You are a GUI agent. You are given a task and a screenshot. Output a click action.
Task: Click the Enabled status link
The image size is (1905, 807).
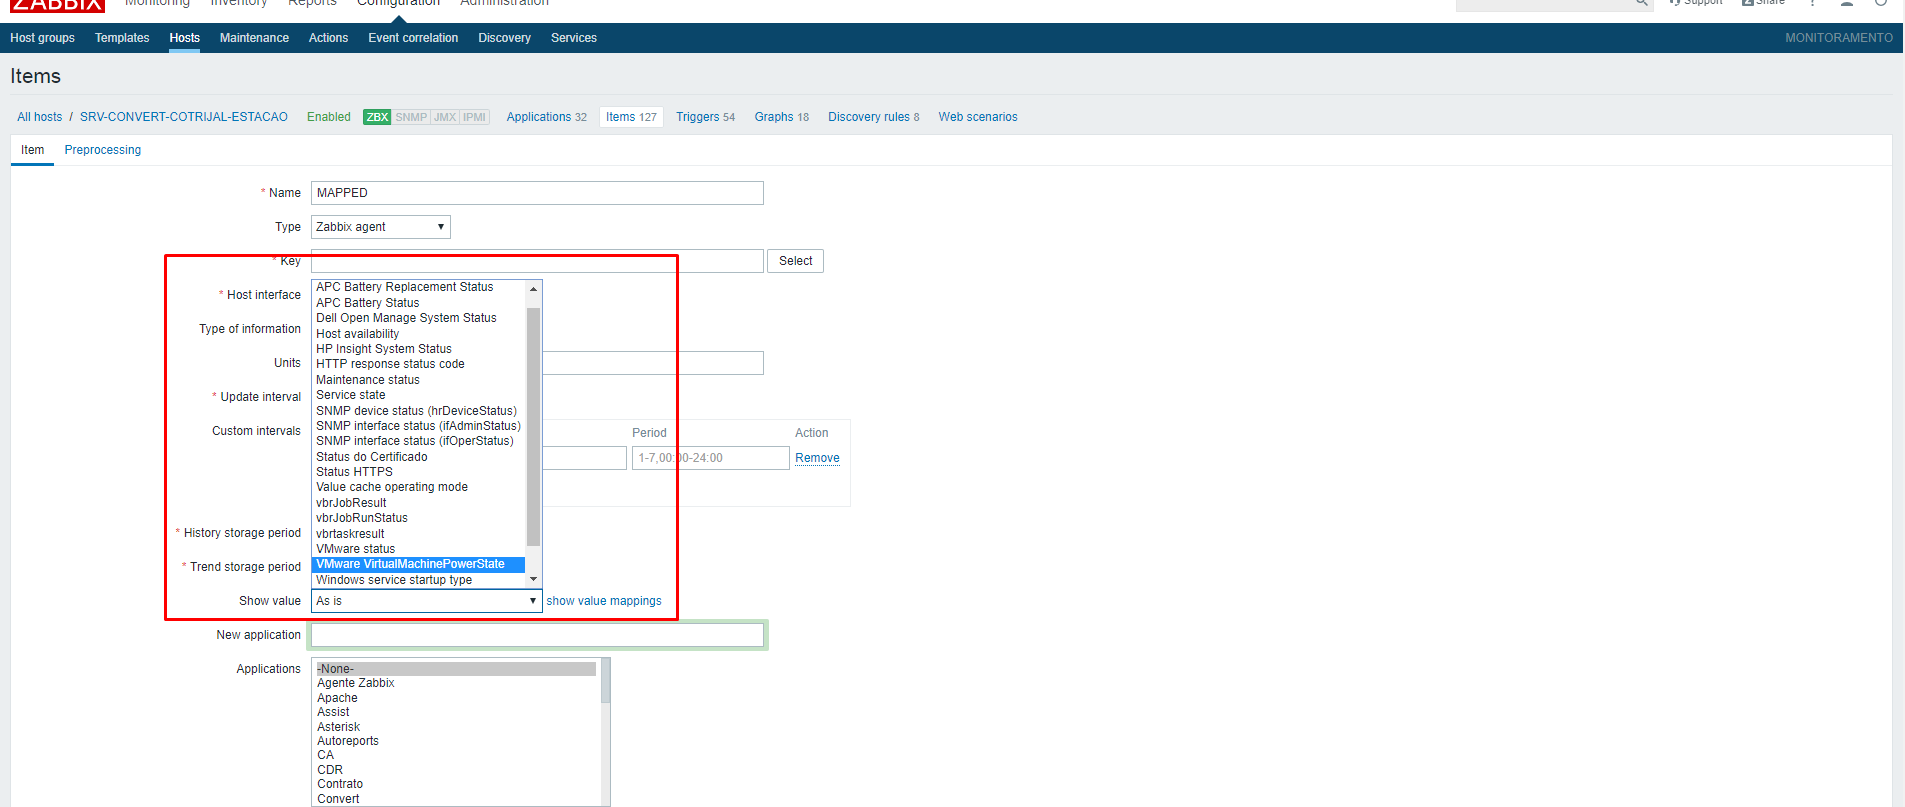(x=329, y=117)
